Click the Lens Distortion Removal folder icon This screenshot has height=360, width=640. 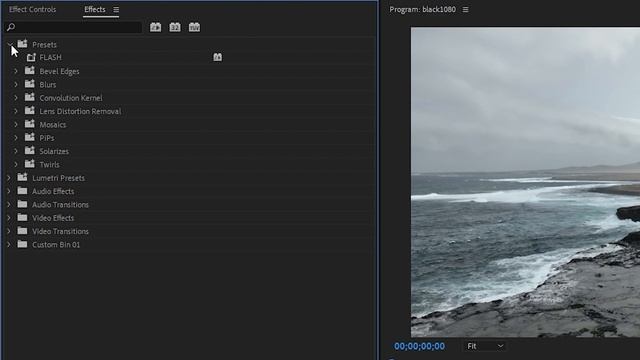click(30, 111)
